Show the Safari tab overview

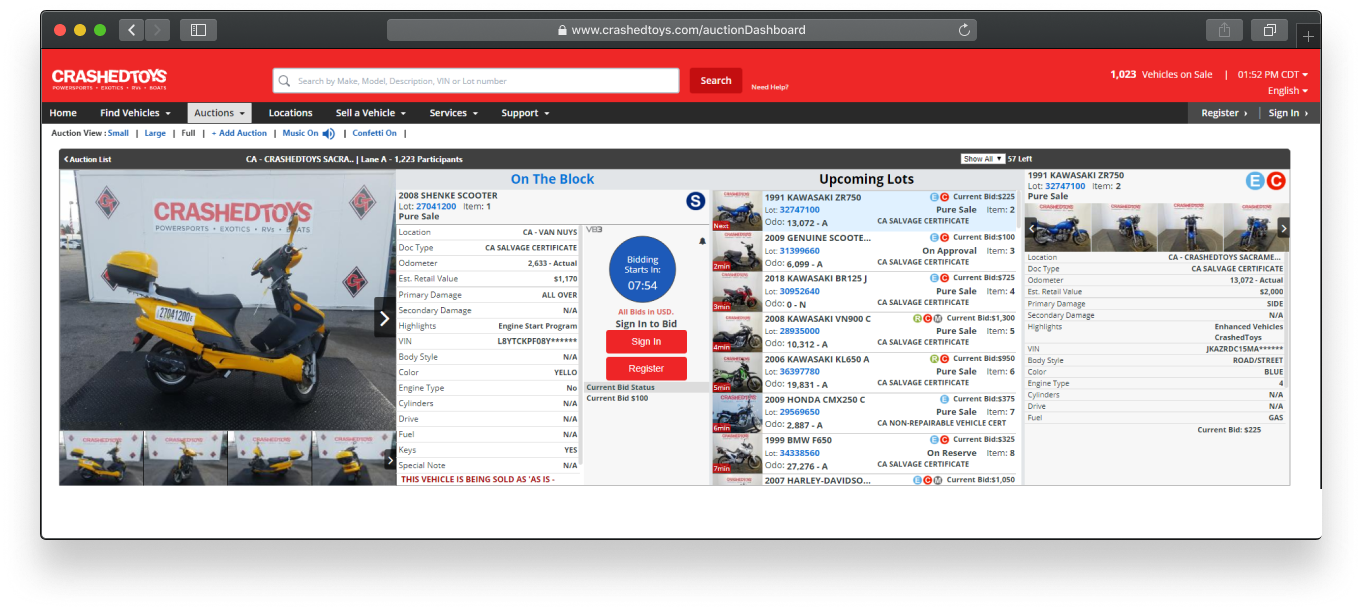click(x=1269, y=30)
